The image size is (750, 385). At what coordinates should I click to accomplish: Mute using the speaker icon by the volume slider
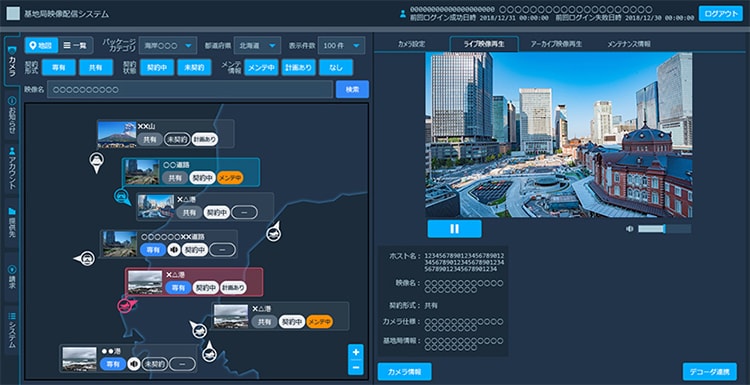(x=629, y=229)
